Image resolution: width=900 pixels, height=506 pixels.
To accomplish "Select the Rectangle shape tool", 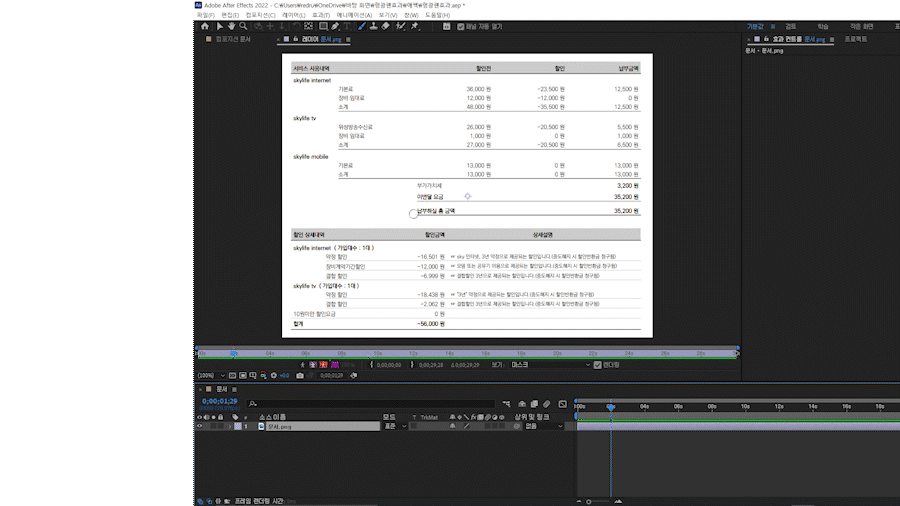I will click(x=324, y=26).
